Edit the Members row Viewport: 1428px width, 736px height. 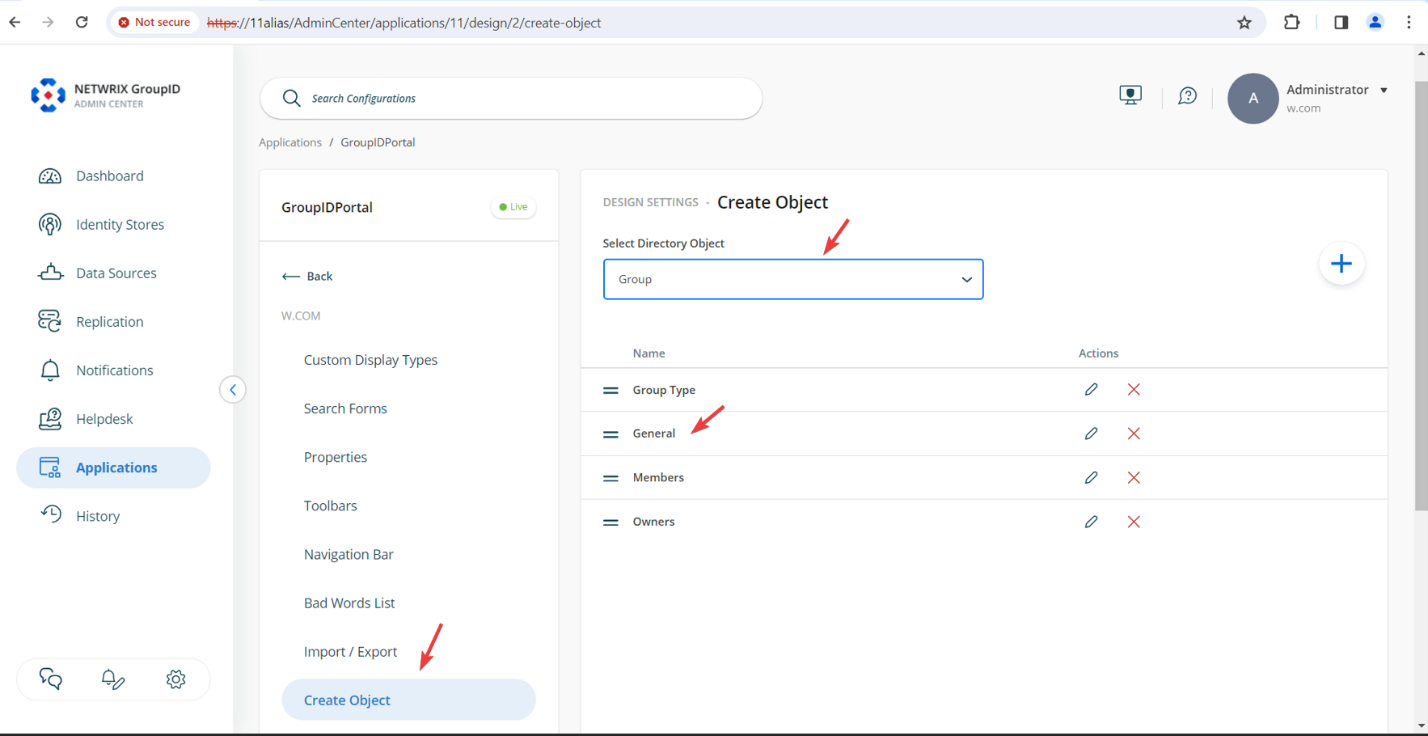coord(1091,477)
